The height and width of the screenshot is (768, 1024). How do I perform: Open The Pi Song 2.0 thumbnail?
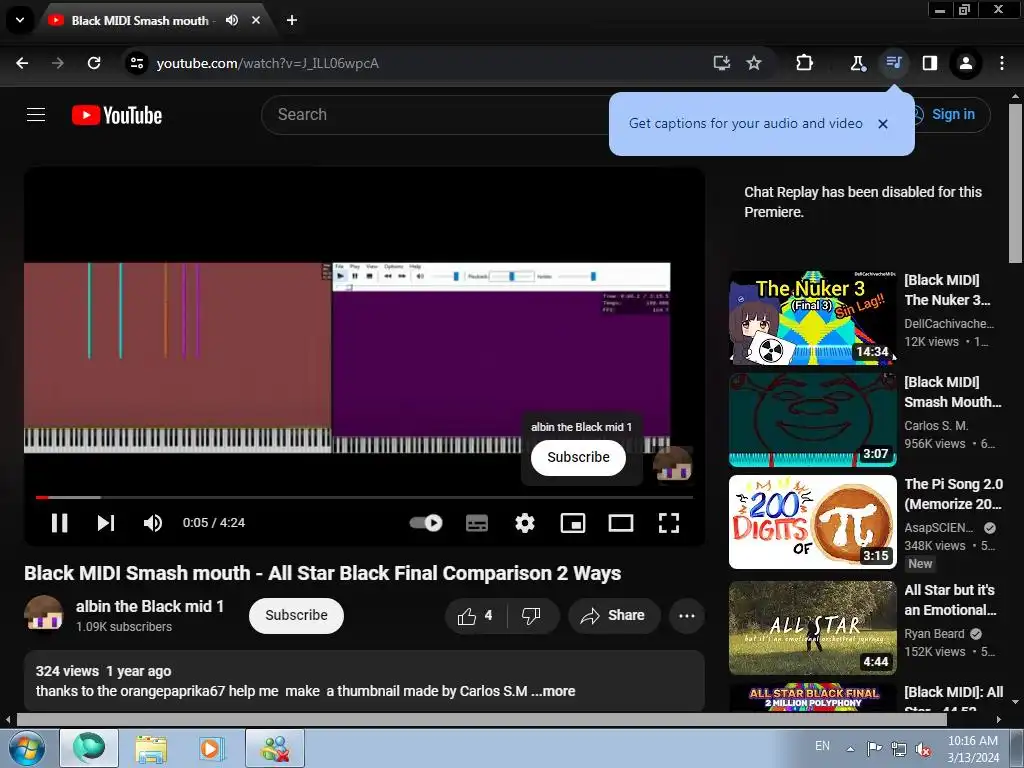click(812, 522)
